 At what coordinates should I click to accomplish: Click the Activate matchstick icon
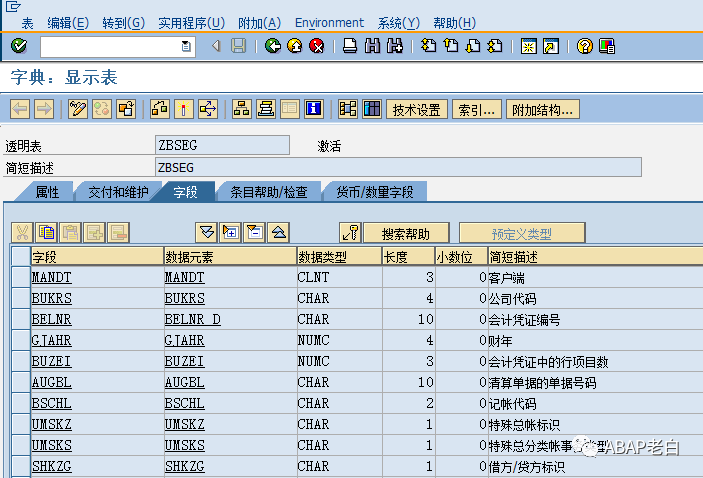click(184, 109)
